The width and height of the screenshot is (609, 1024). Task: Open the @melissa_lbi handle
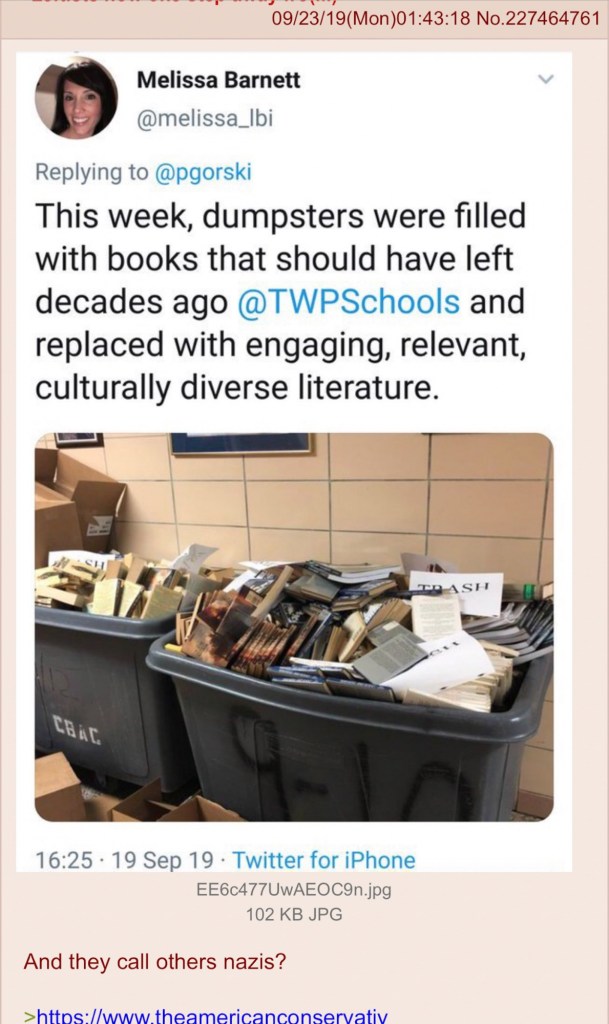[x=205, y=119]
